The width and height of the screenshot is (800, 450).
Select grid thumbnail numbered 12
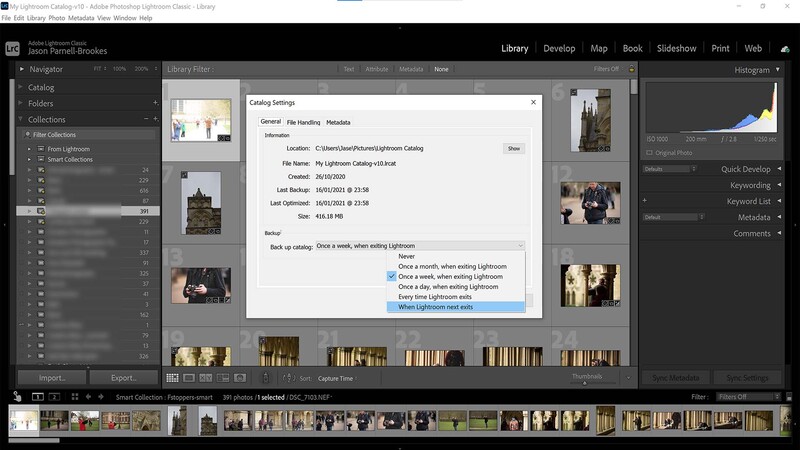(x=590, y=203)
